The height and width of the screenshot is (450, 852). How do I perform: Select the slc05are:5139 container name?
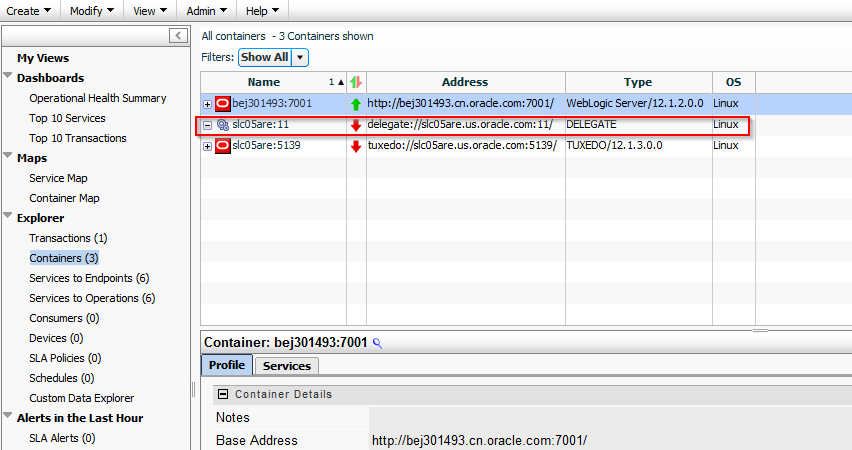tap(266, 145)
